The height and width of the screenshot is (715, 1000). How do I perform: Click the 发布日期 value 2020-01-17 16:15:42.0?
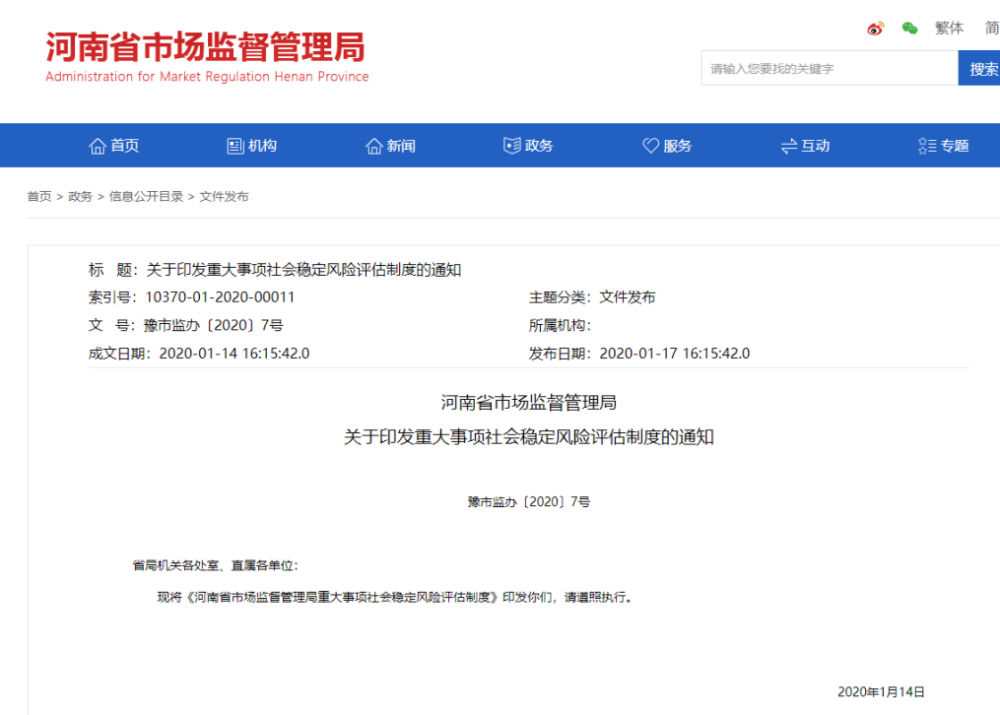coord(675,353)
